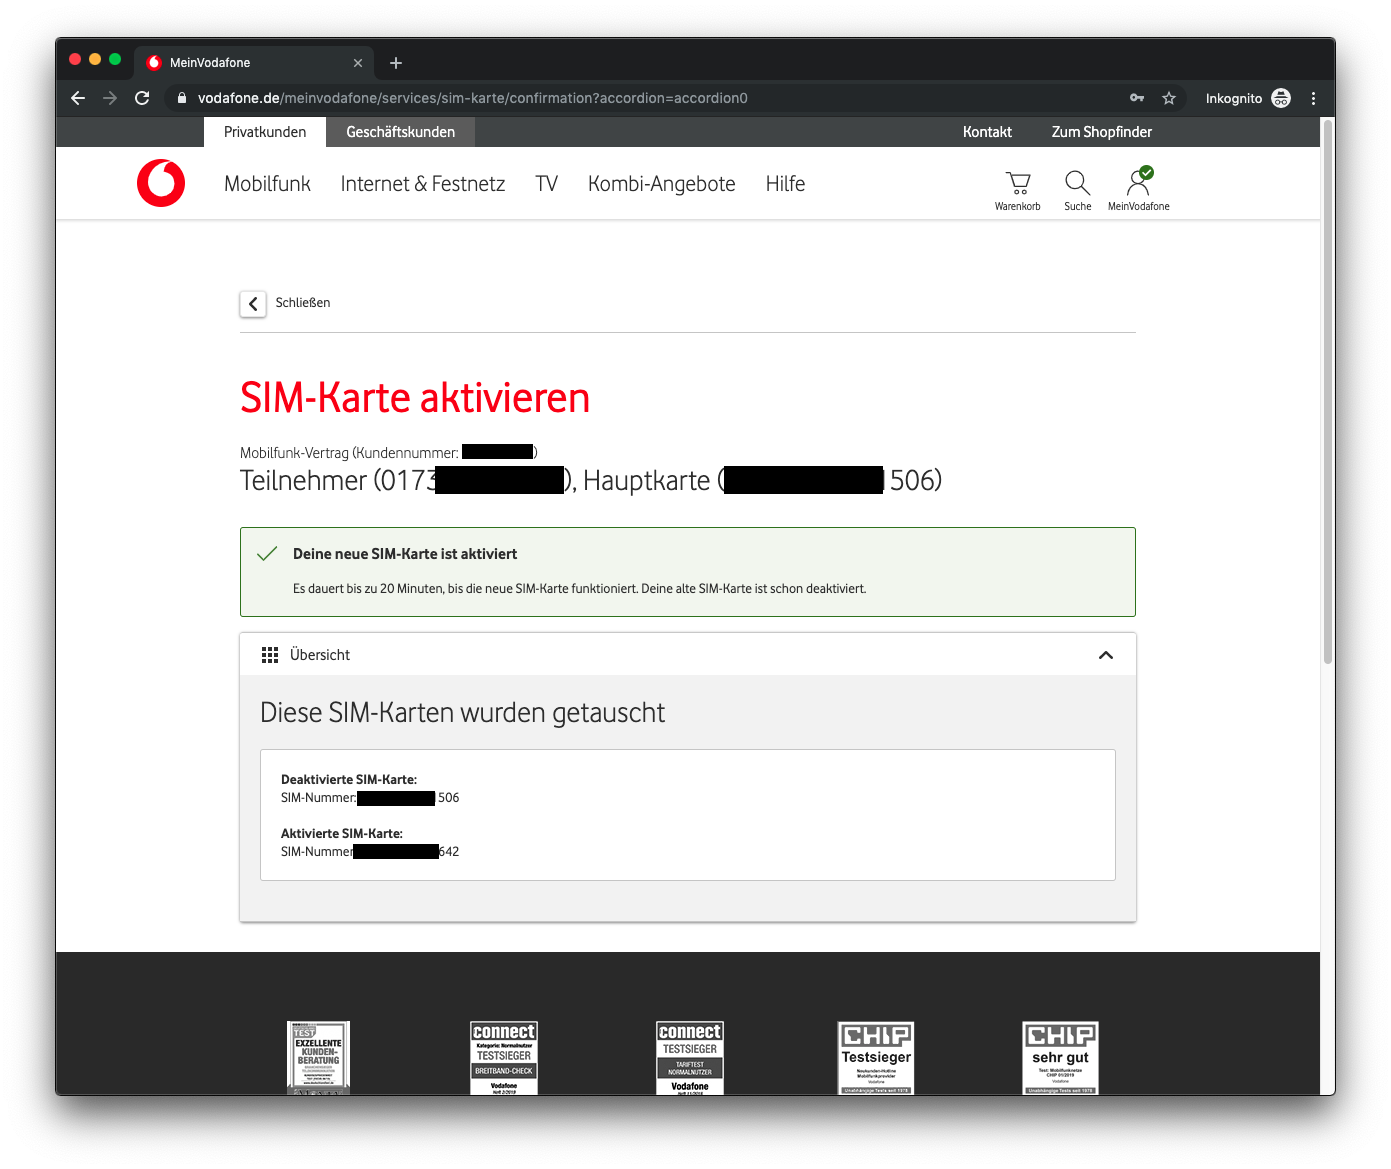Click the Übersicht section title
Viewport: 1391px width, 1169px height.
click(x=320, y=655)
